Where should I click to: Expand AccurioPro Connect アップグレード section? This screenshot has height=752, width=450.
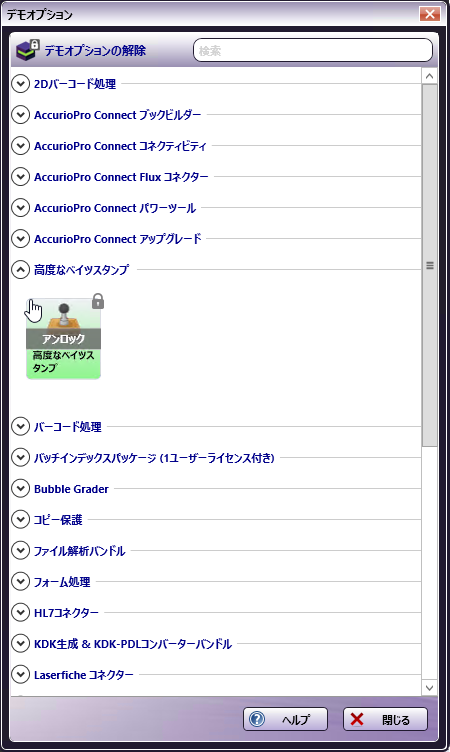pyautogui.click(x=20, y=239)
